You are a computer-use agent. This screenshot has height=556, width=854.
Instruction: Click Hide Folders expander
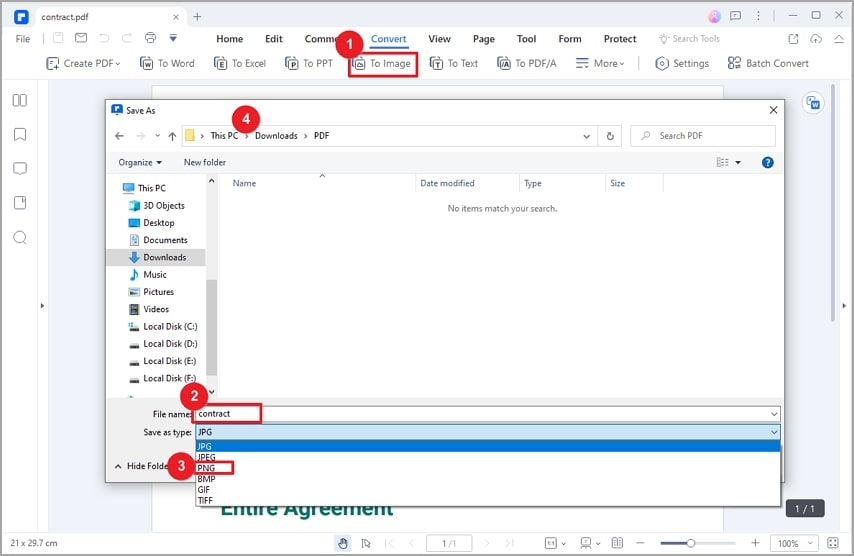click(x=143, y=466)
